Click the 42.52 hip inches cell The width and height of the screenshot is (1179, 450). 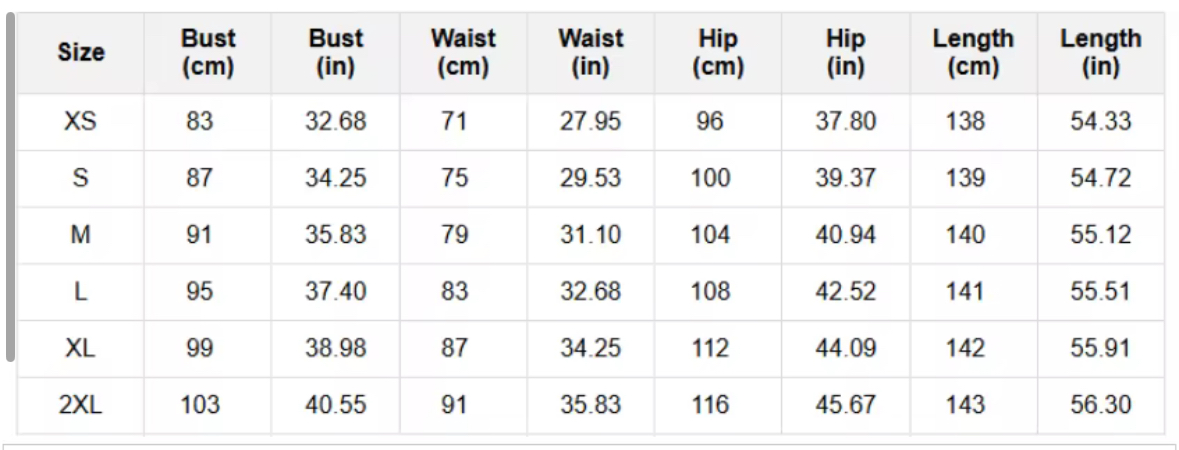tap(846, 292)
